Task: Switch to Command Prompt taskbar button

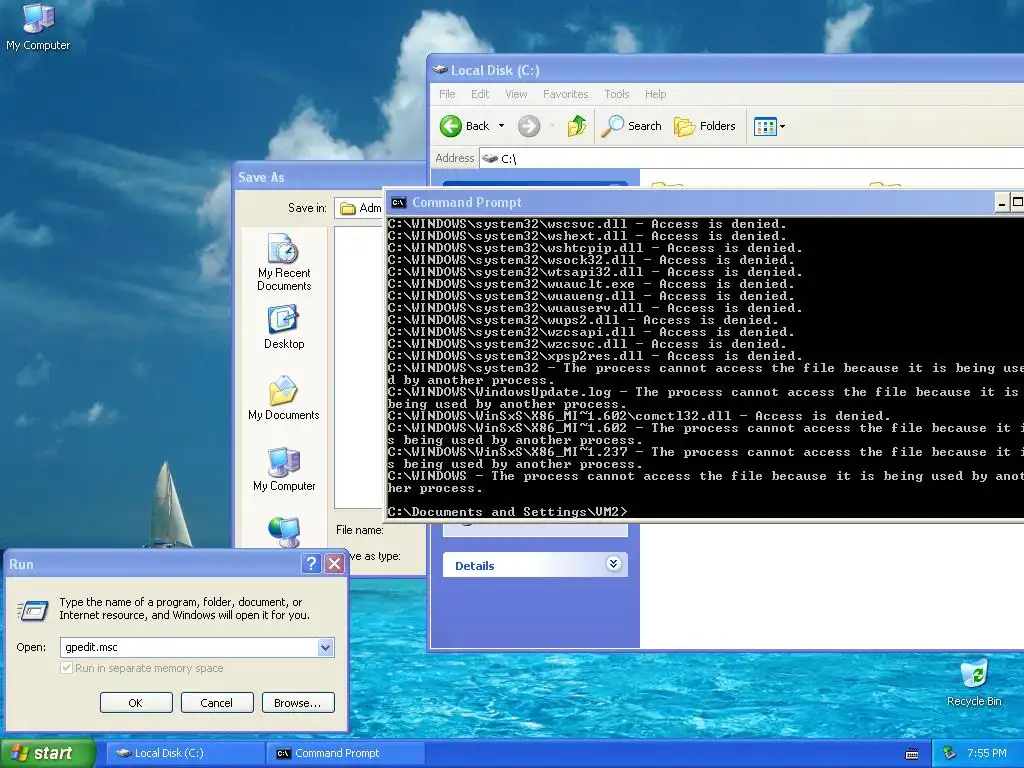Action: click(x=346, y=753)
